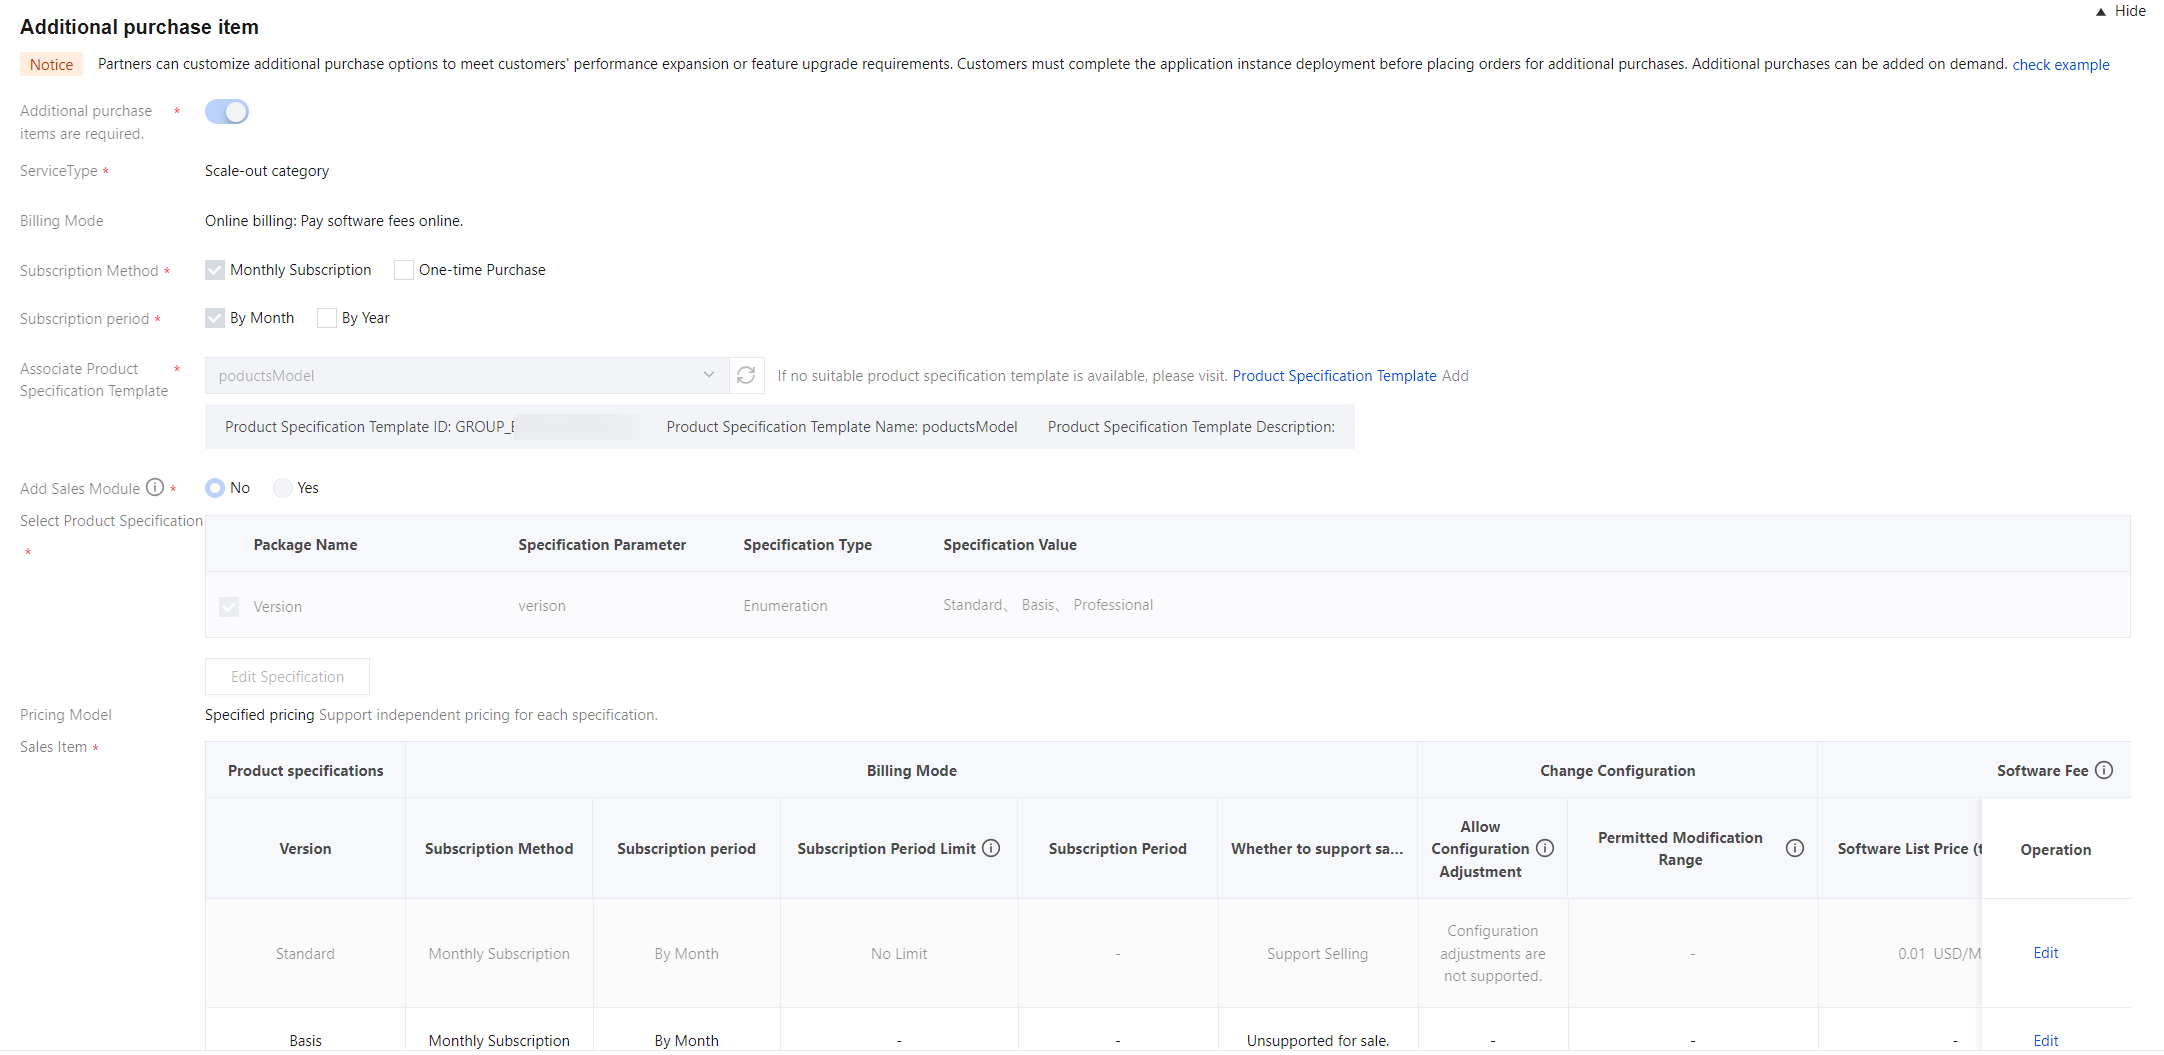2164x1055 pixels.
Task: Click the refresh icon beside template dropdown
Action: [746, 376]
